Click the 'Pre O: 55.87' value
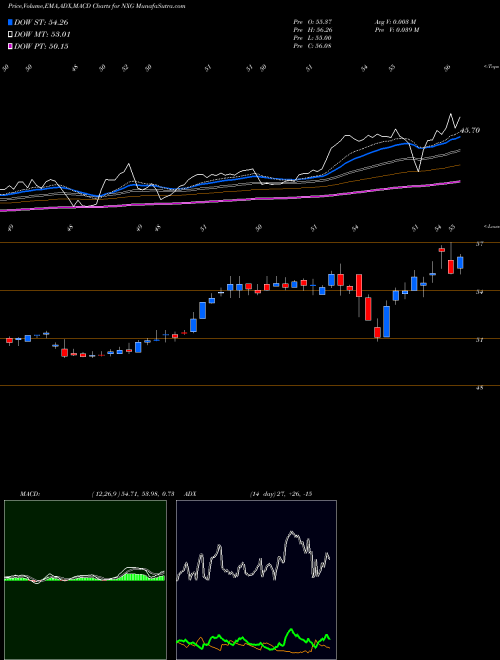500x660 pixels. click(x=312, y=22)
